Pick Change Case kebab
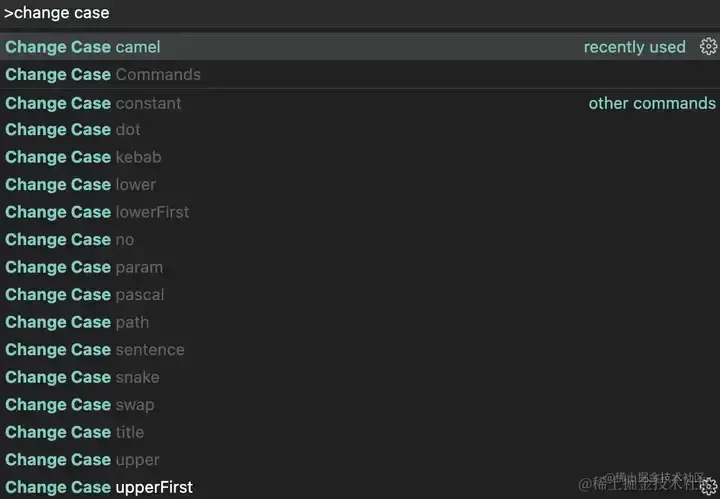Screen dimensions: 720x499 click(360, 157)
